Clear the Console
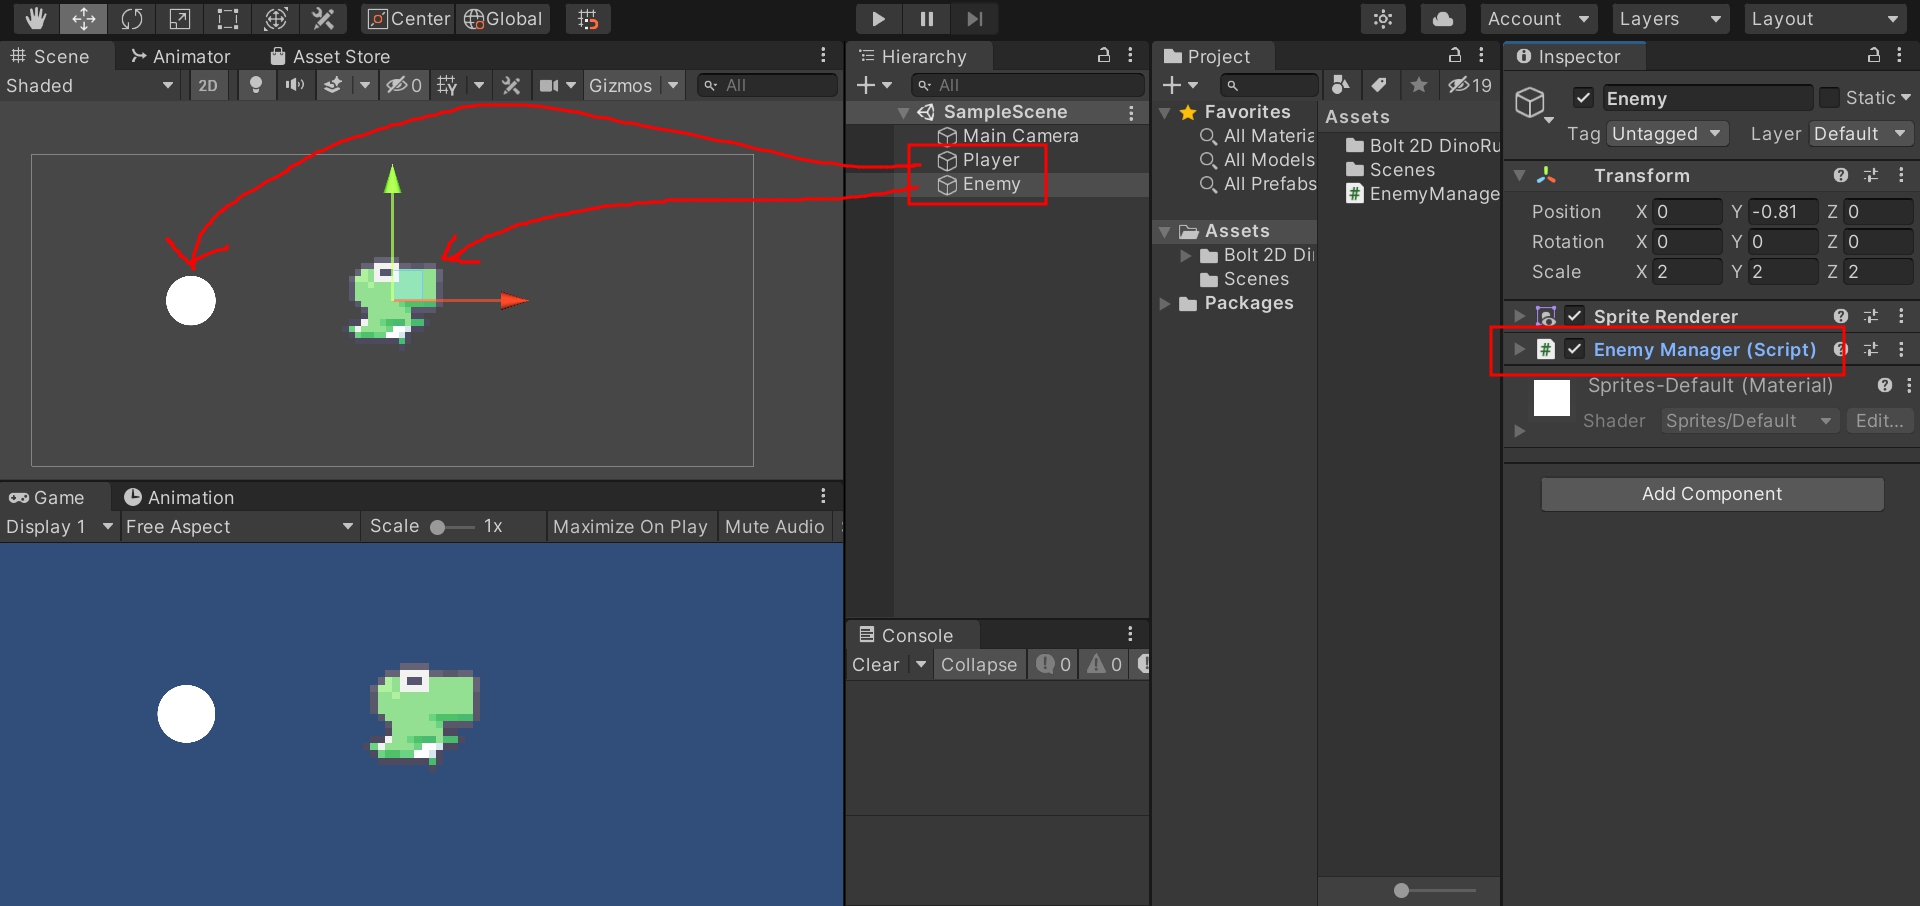This screenshot has height=906, width=1920. [x=876, y=664]
